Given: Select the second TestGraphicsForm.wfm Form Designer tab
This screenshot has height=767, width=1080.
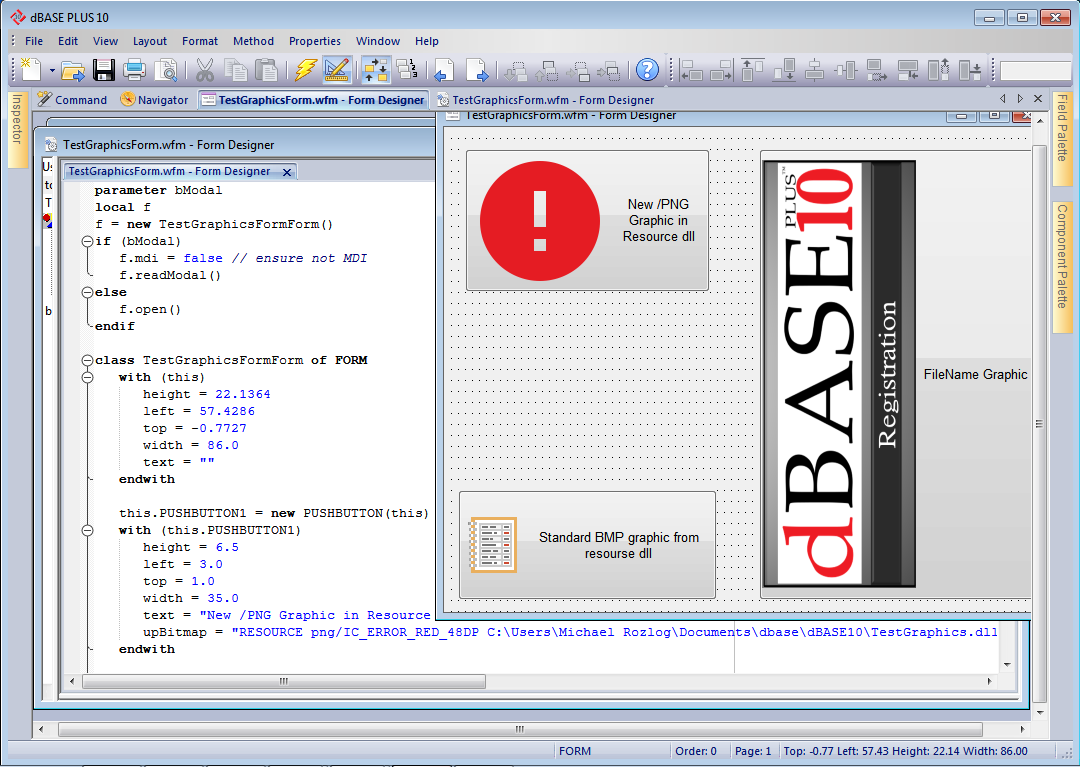Looking at the screenshot, I should click(x=545, y=100).
